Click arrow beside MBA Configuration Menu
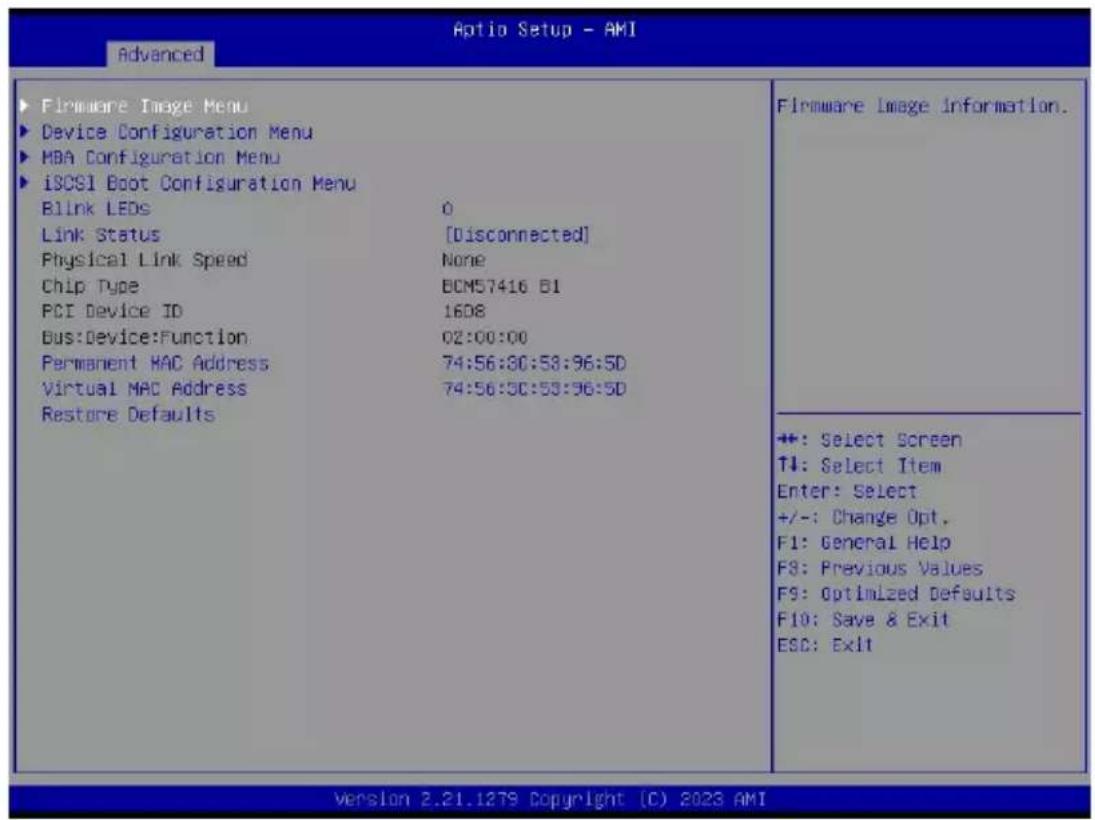1095x820 pixels. (25, 157)
